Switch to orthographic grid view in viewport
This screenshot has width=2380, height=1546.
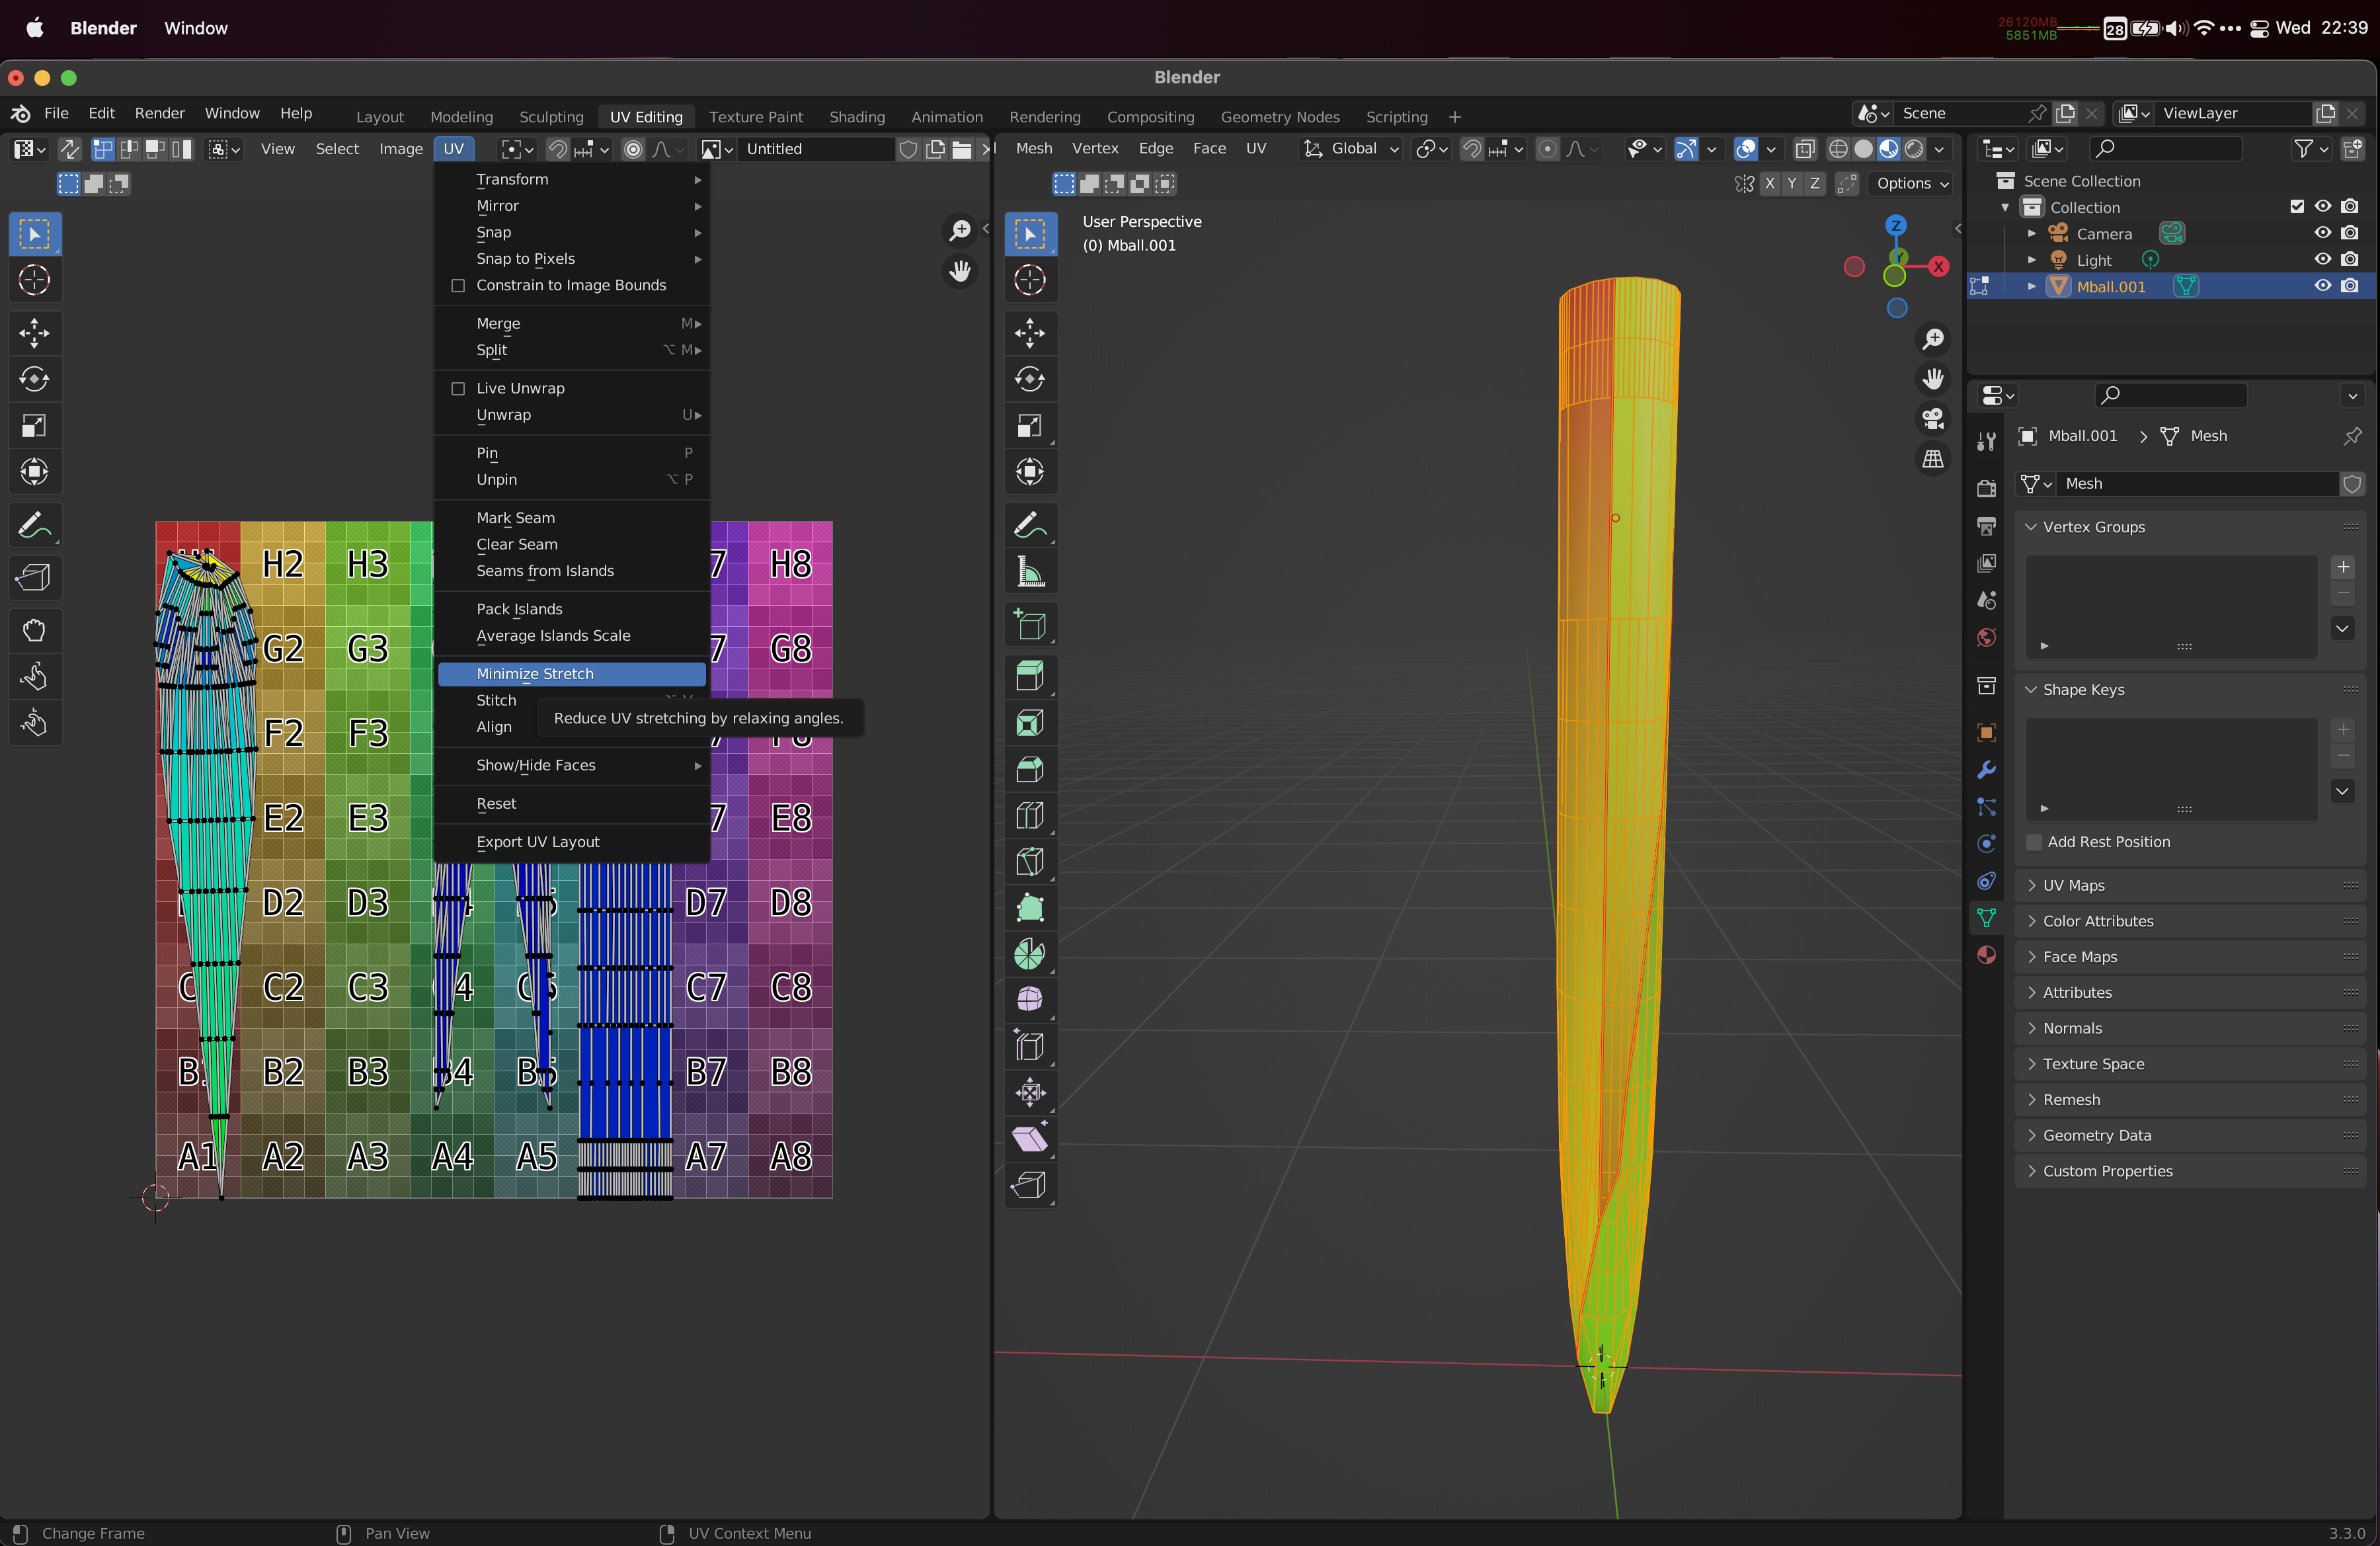coord(1933,458)
